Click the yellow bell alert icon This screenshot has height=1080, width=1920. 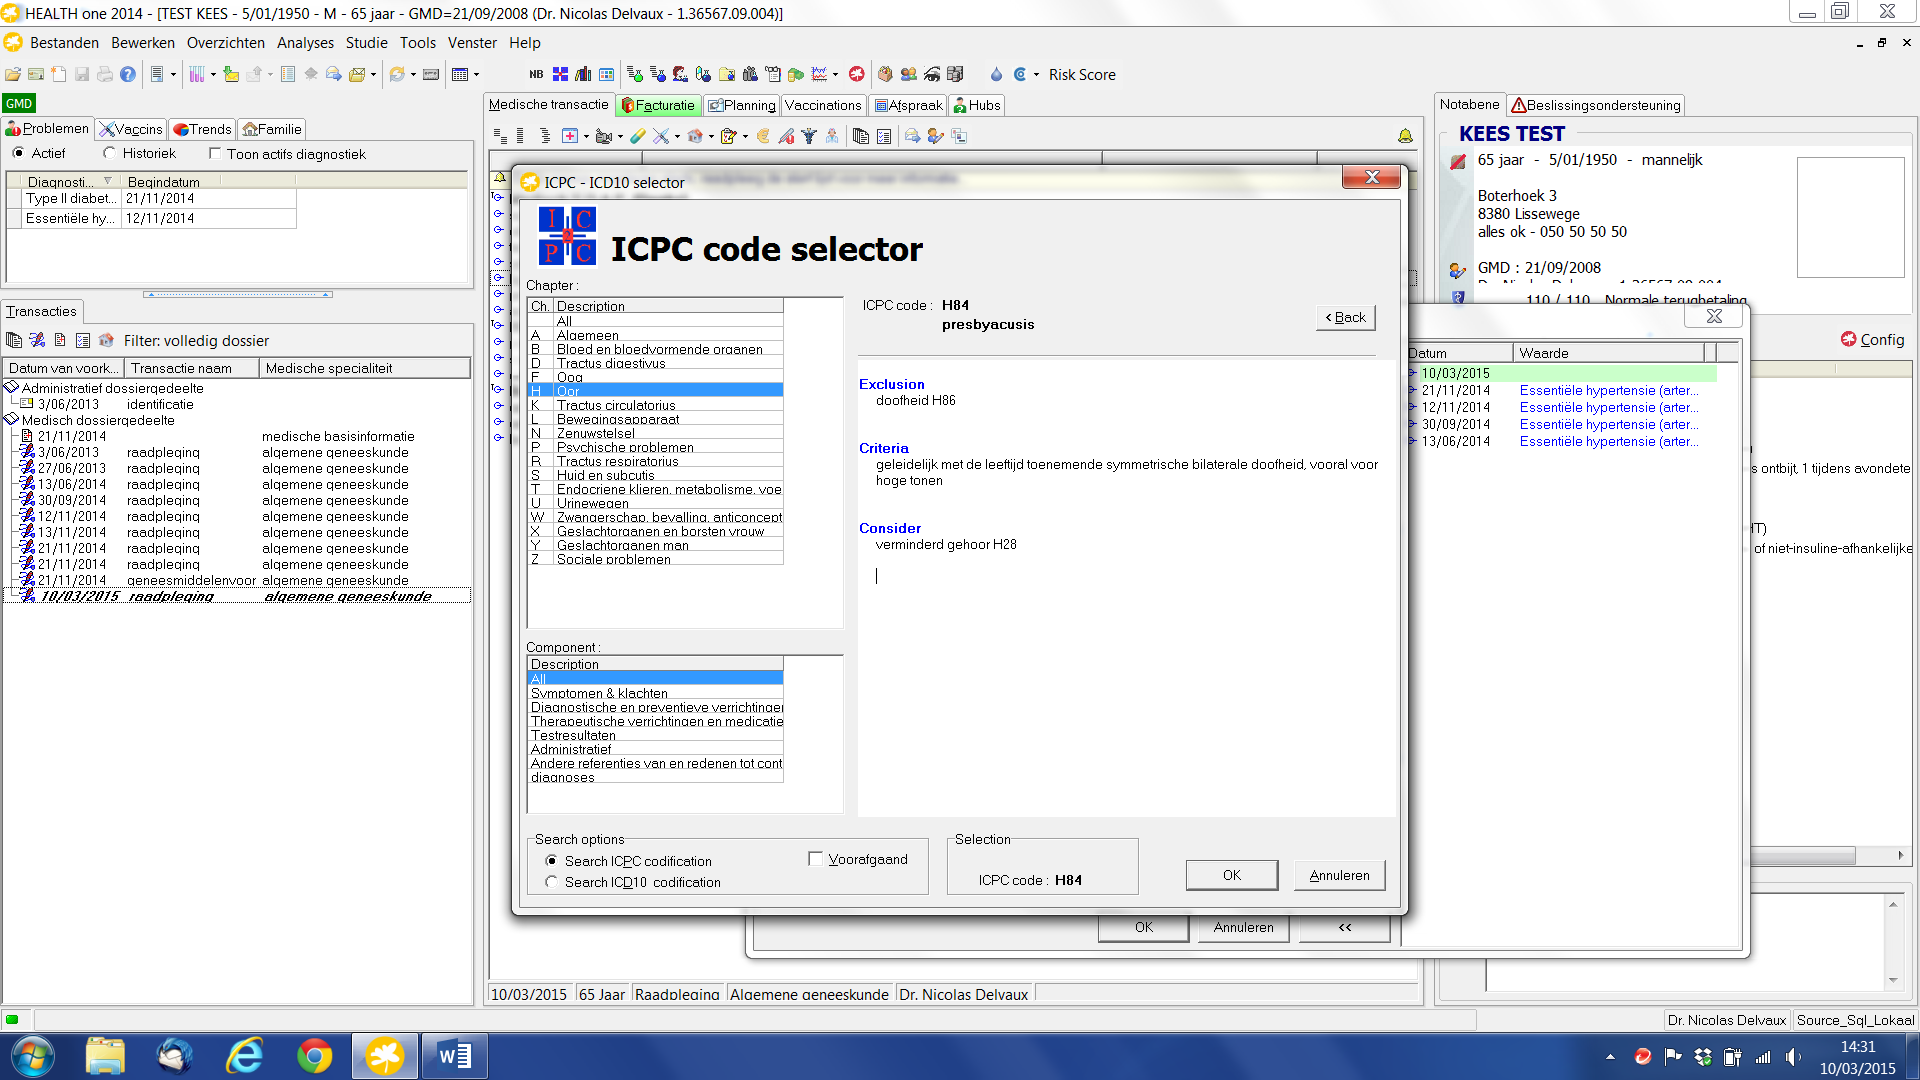pyautogui.click(x=1405, y=136)
